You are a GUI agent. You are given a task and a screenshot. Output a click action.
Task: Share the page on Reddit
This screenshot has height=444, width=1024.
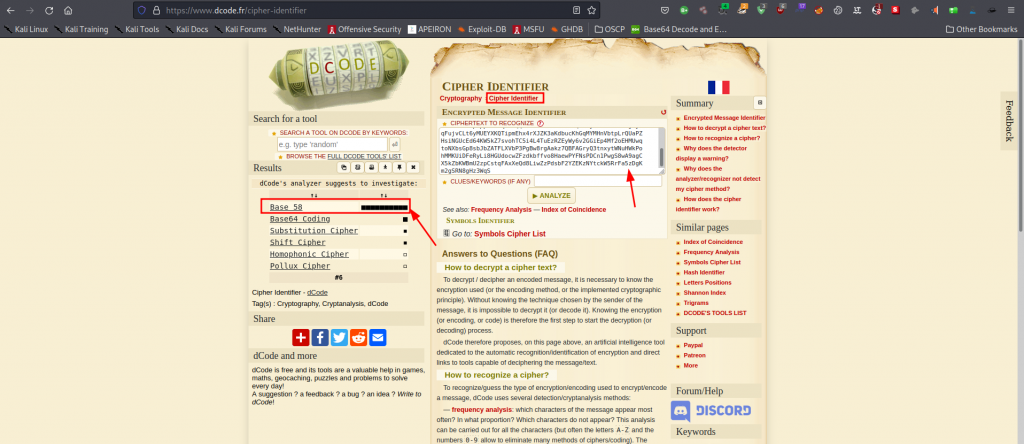359,337
